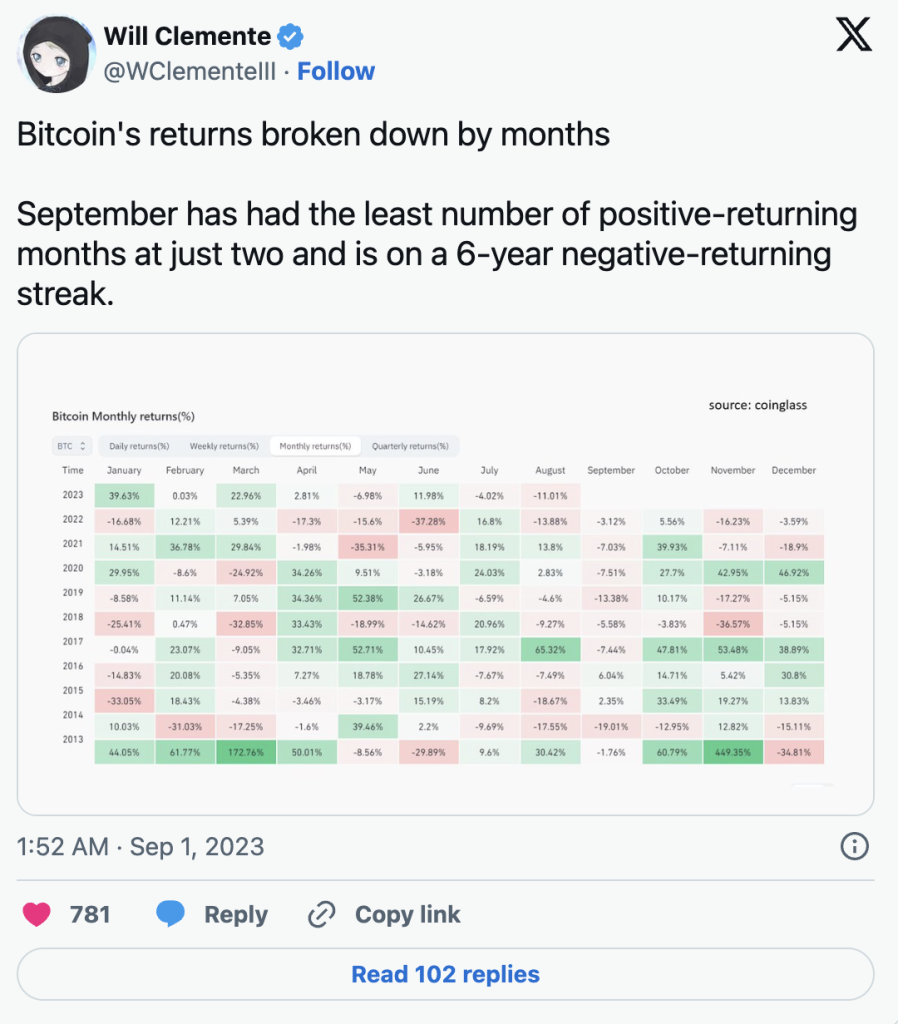898x1024 pixels.
Task: Click the X logo
Action: [x=853, y=37]
